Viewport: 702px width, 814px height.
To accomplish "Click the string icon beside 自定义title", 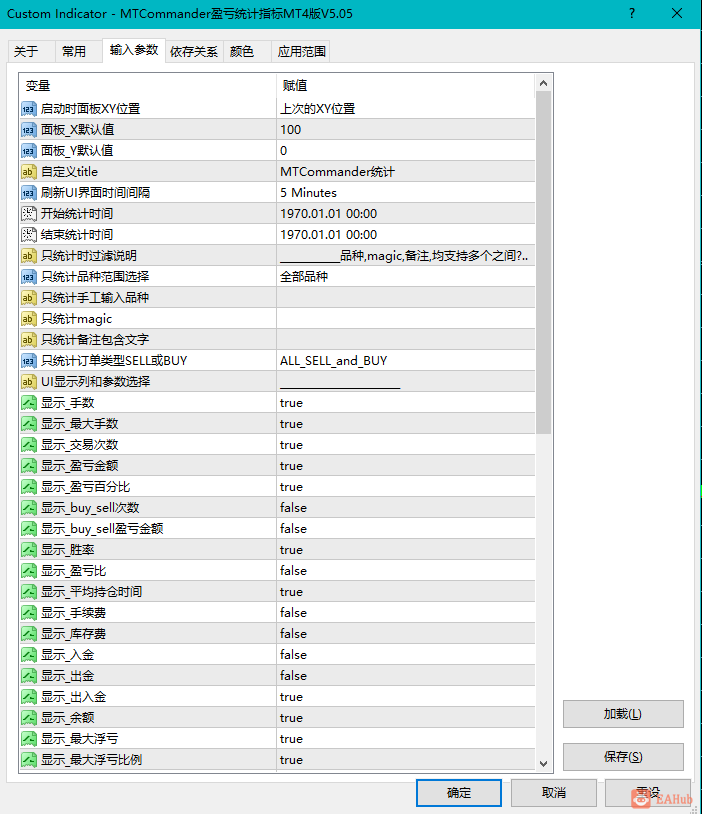I will point(29,172).
